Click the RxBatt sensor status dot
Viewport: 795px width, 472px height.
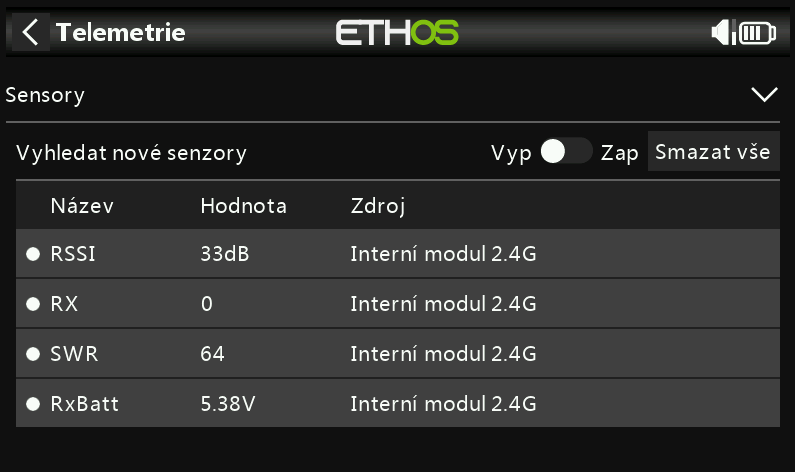[x=32, y=404]
